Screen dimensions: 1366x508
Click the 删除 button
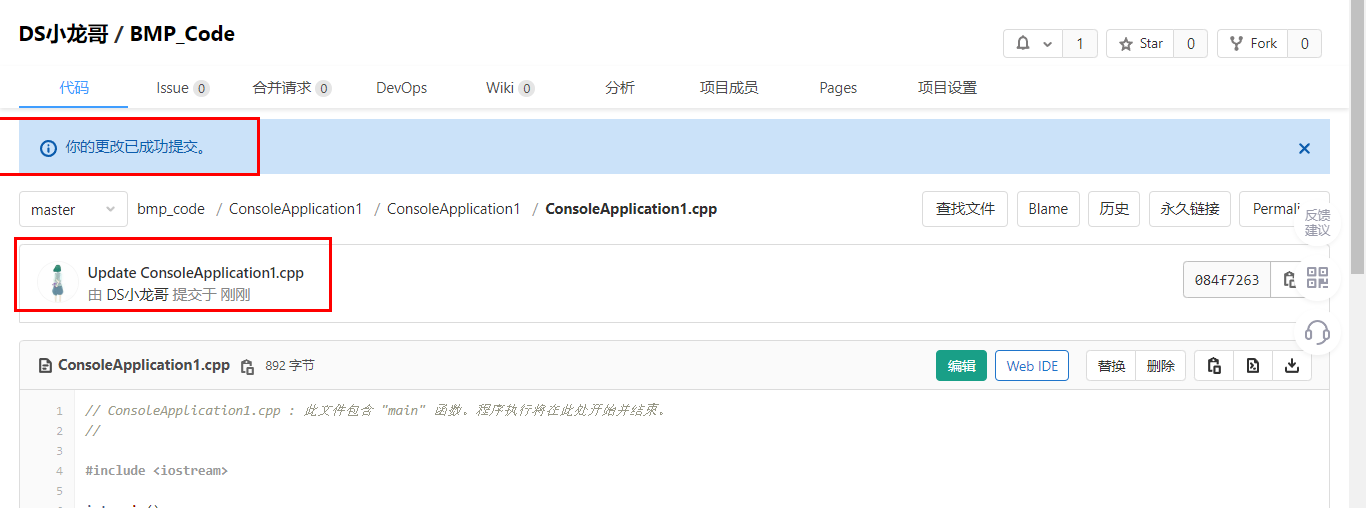[x=1160, y=366]
